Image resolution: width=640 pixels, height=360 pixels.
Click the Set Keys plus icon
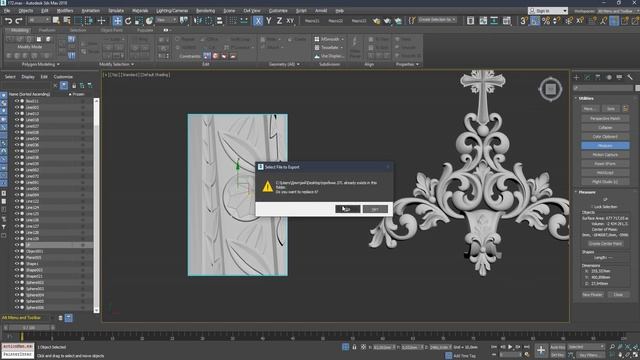coord(541,350)
